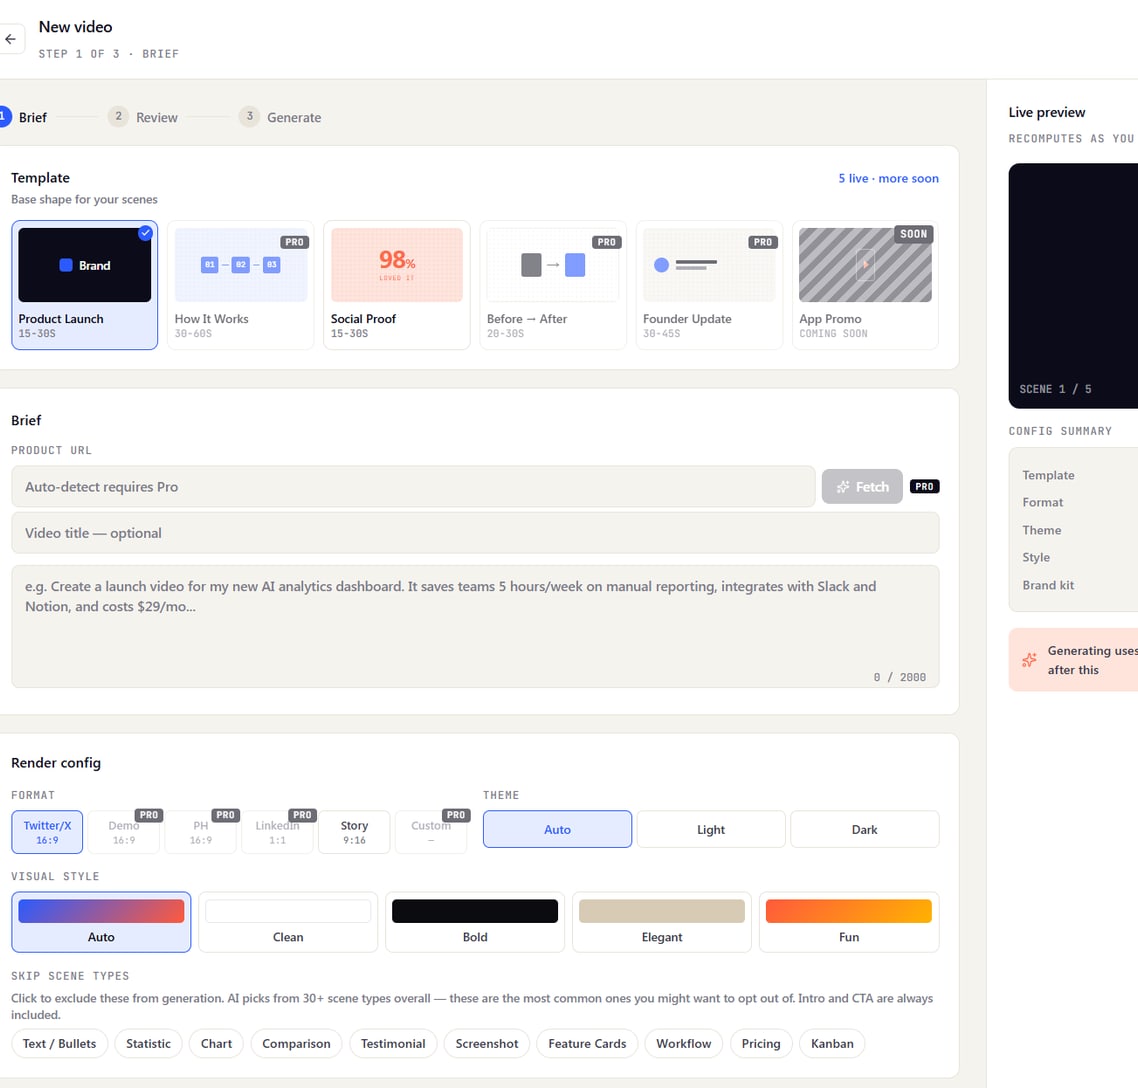Click the 'SCENE 1 / 5' label
Viewport: 1138px width, 1088px height.
(x=1055, y=389)
